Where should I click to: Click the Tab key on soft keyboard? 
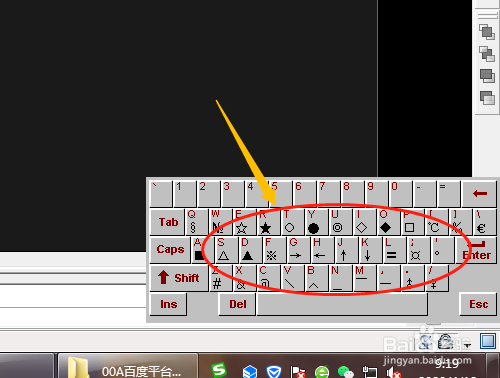(167, 222)
